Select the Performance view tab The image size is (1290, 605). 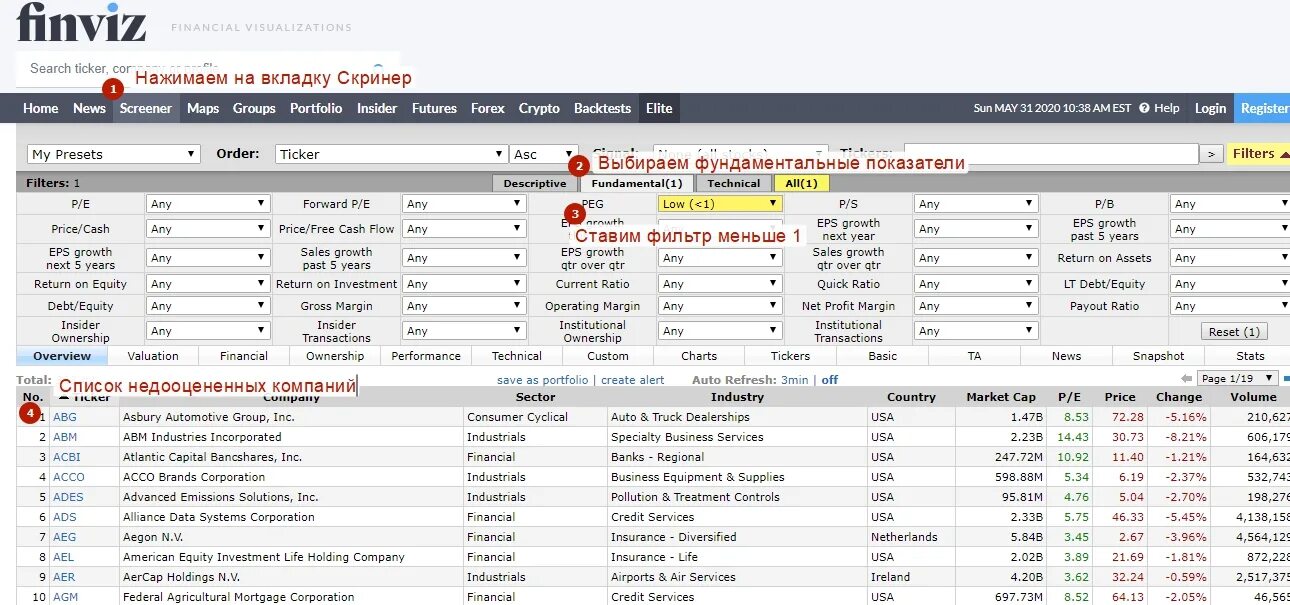pos(426,356)
